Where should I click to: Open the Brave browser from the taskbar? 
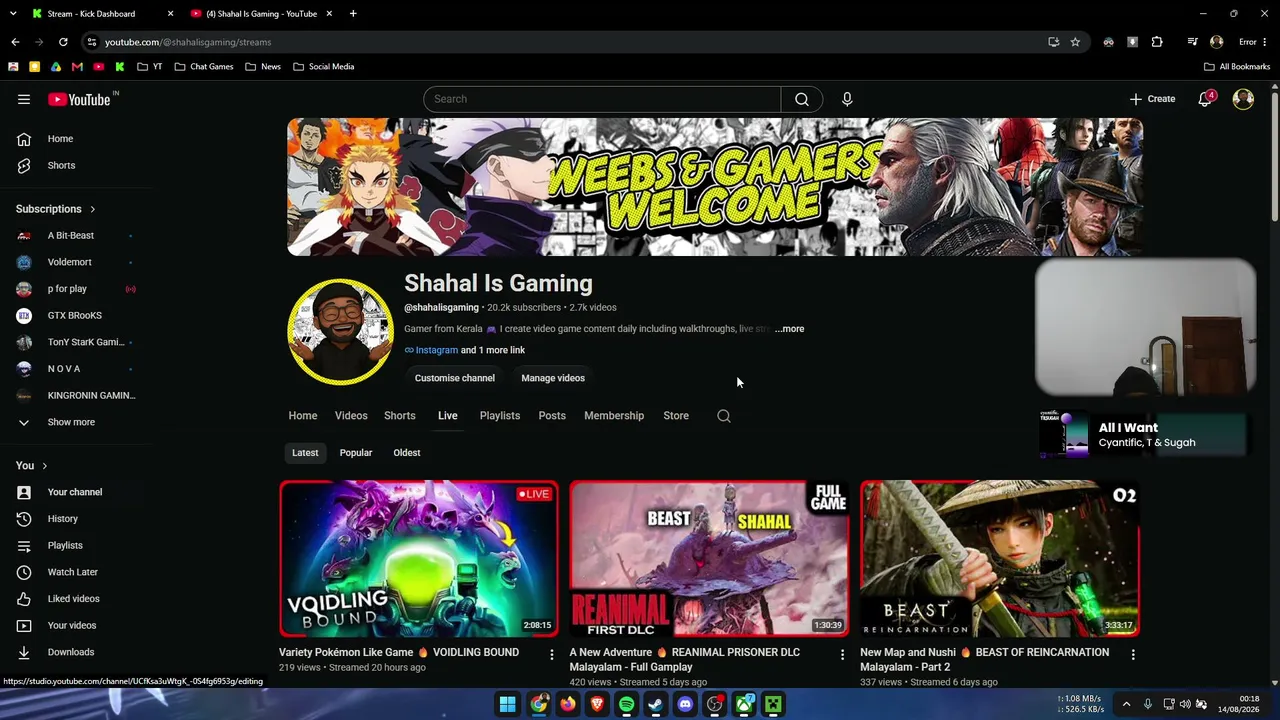tap(597, 704)
